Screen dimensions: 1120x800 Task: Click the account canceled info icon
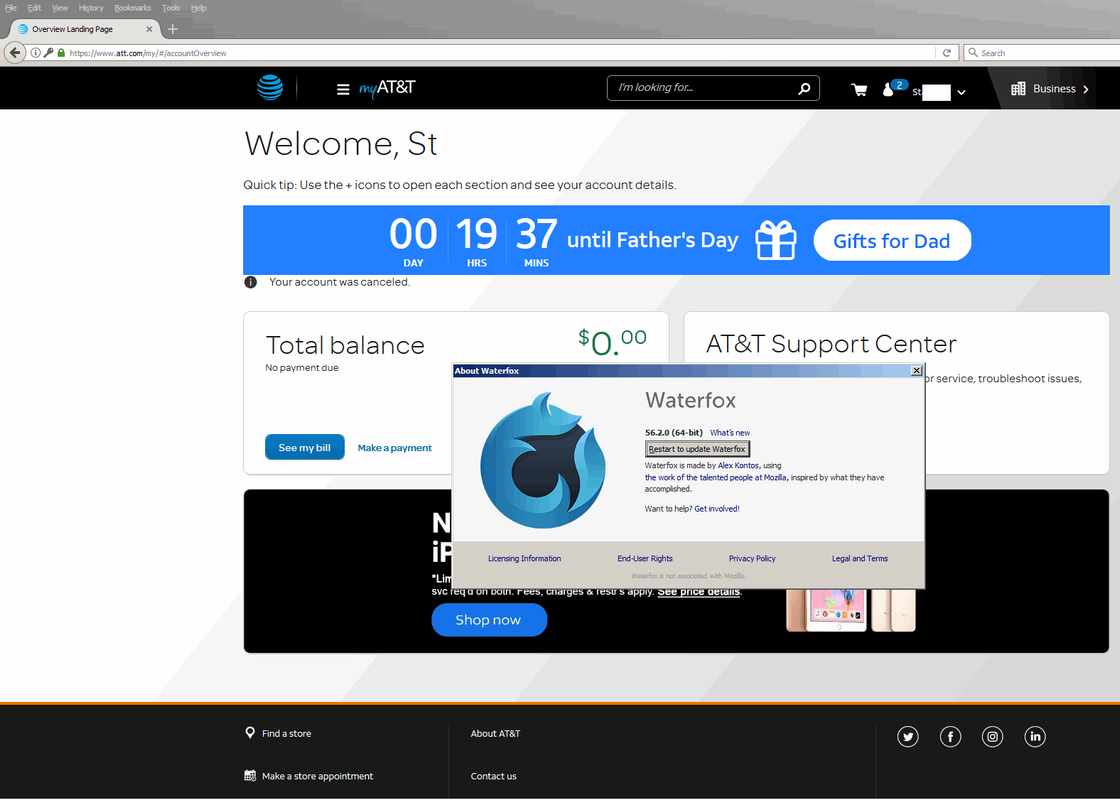(251, 282)
